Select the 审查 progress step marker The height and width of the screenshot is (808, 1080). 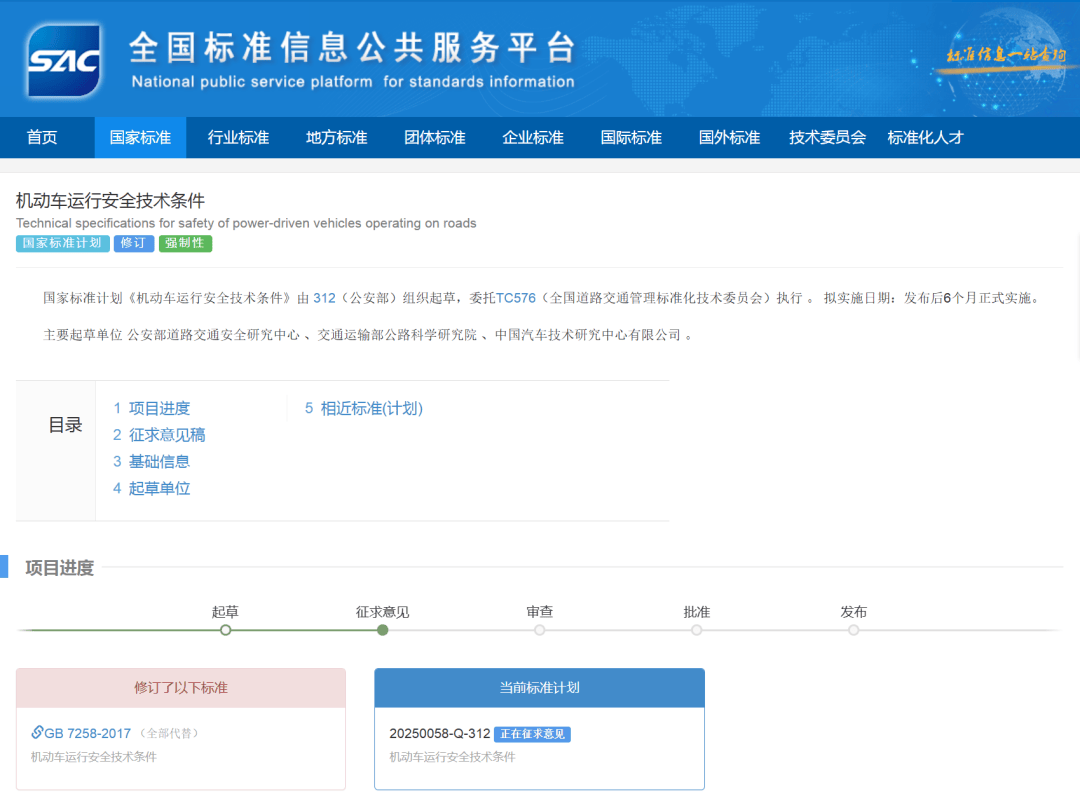tap(540, 630)
